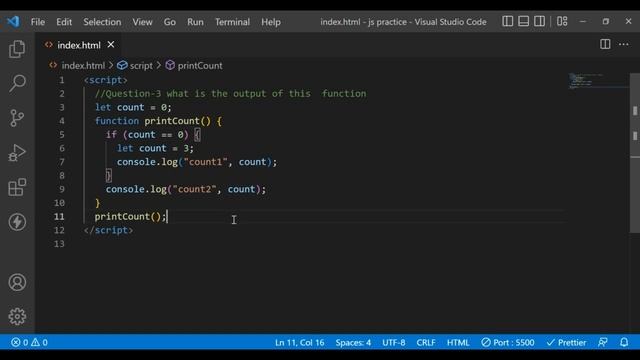
Task: Open the Manage gear icon
Action: point(17,316)
